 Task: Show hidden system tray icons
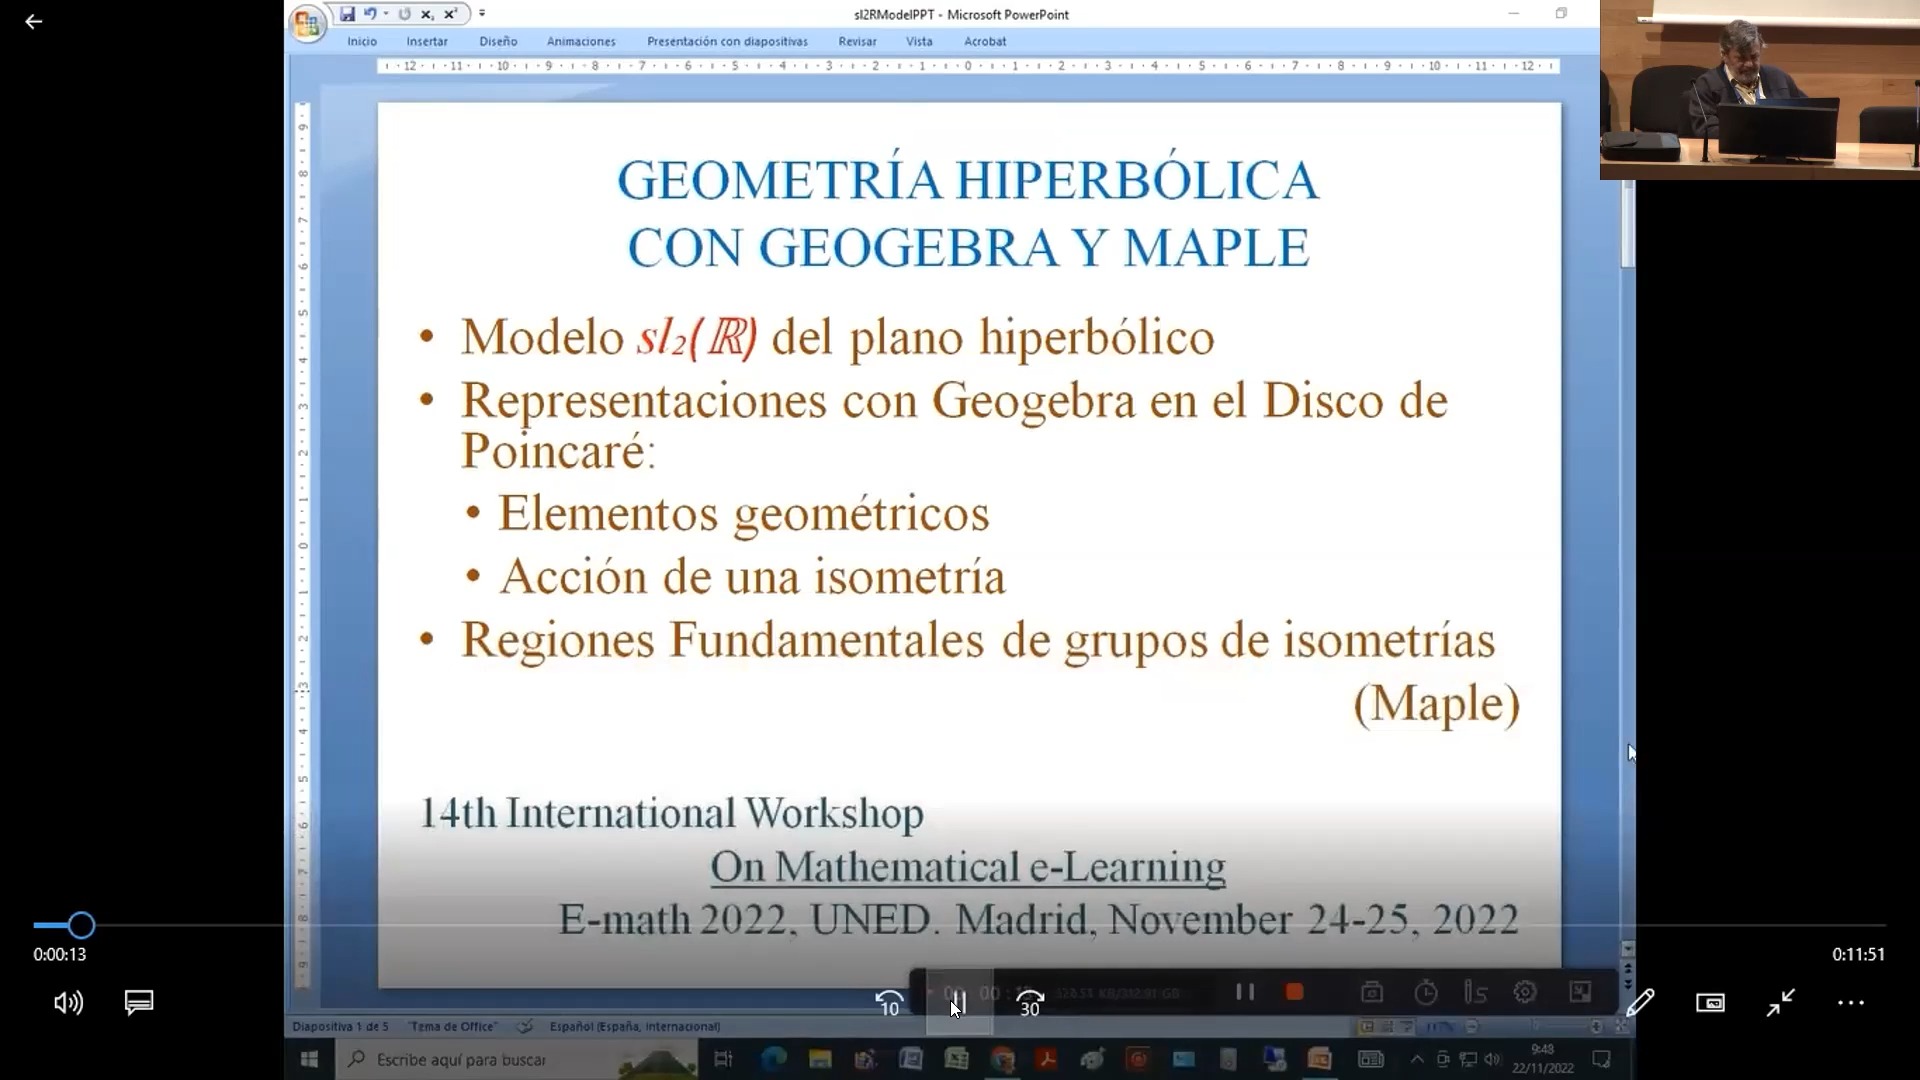[1416, 1059]
